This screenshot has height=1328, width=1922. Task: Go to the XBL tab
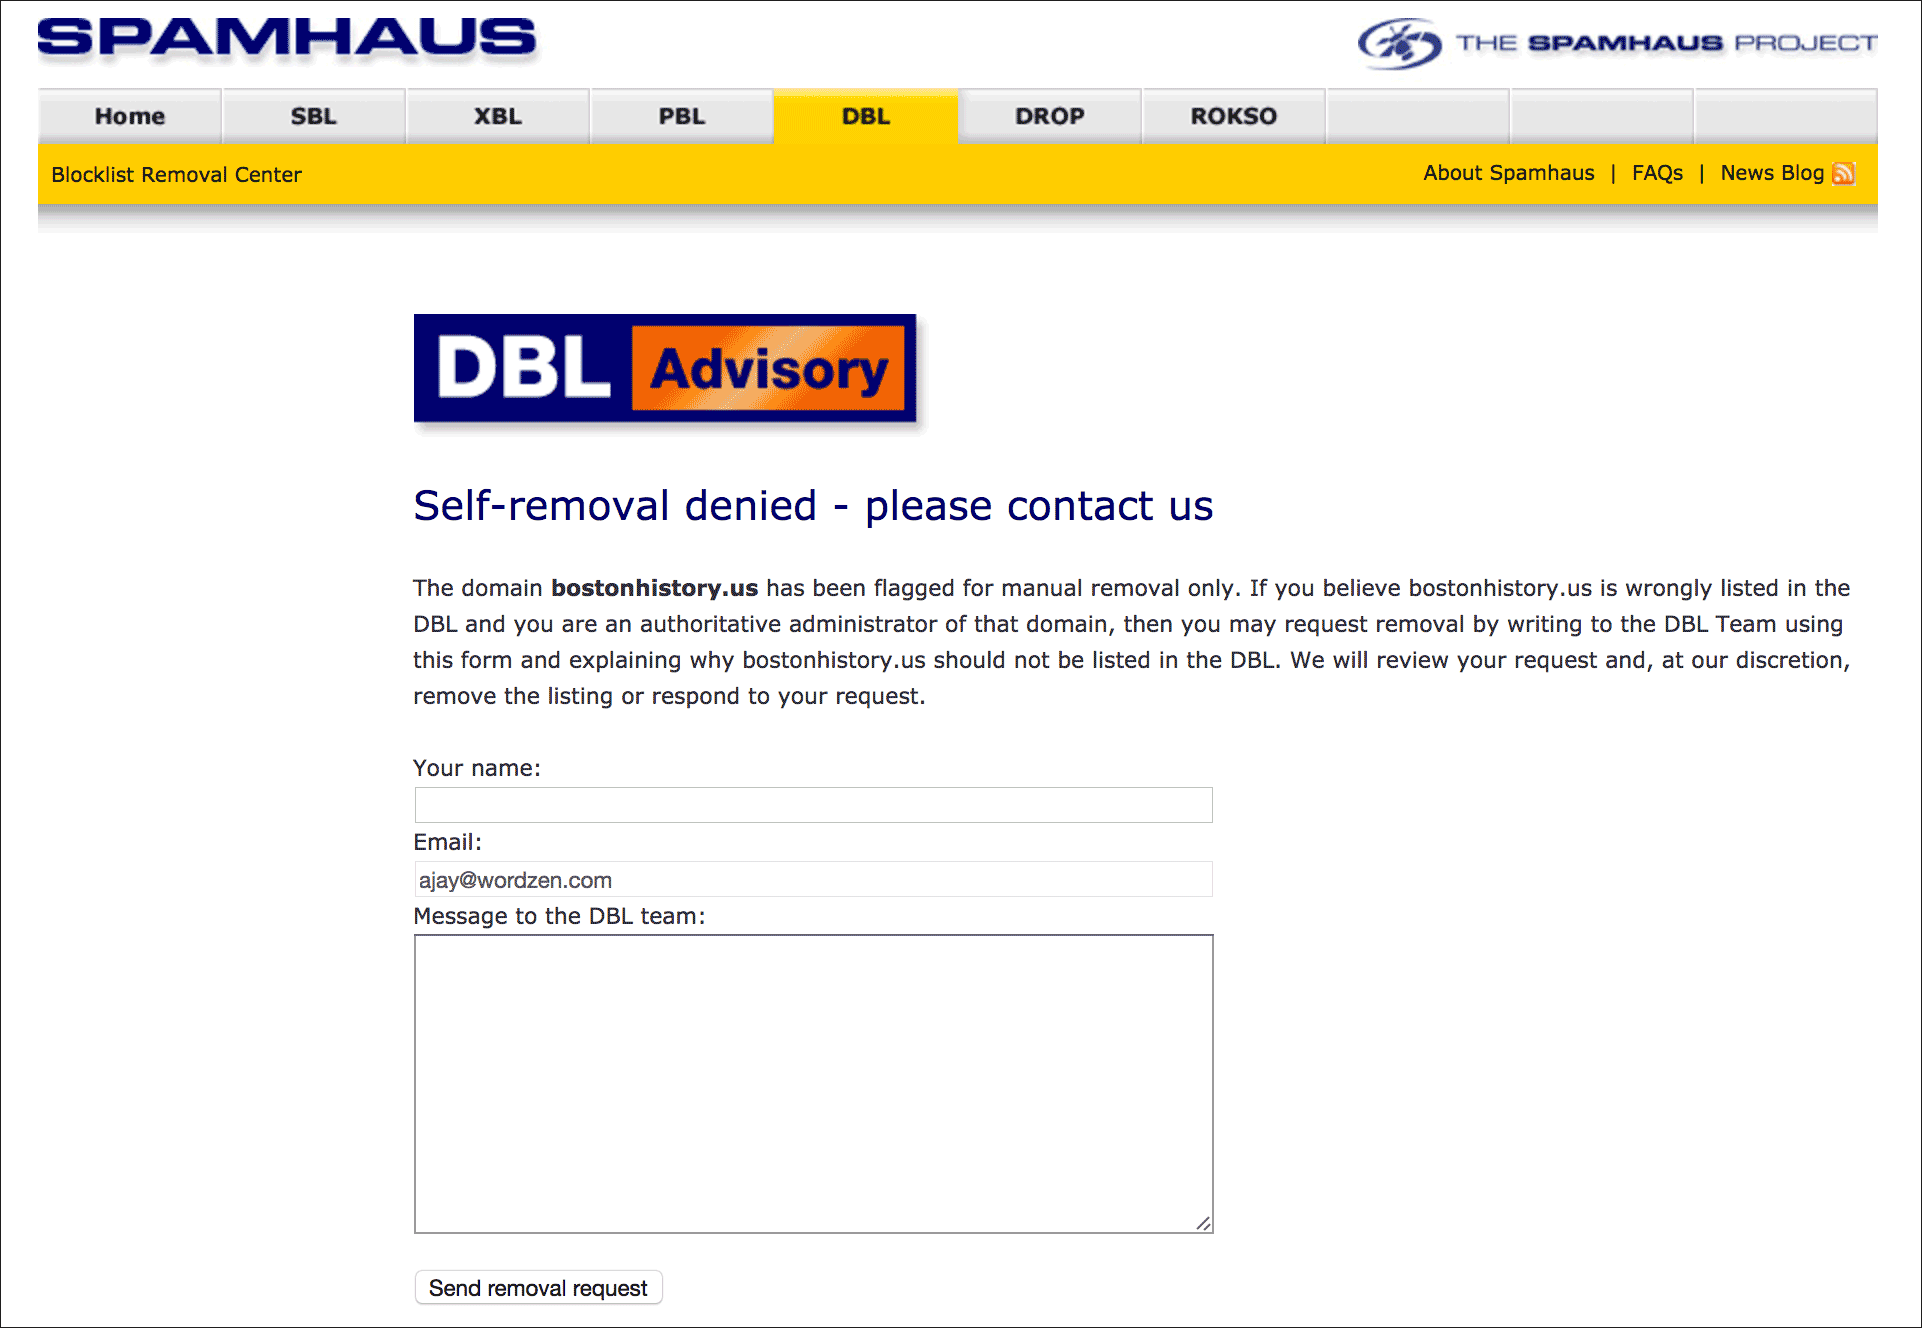tap(498, 116)
